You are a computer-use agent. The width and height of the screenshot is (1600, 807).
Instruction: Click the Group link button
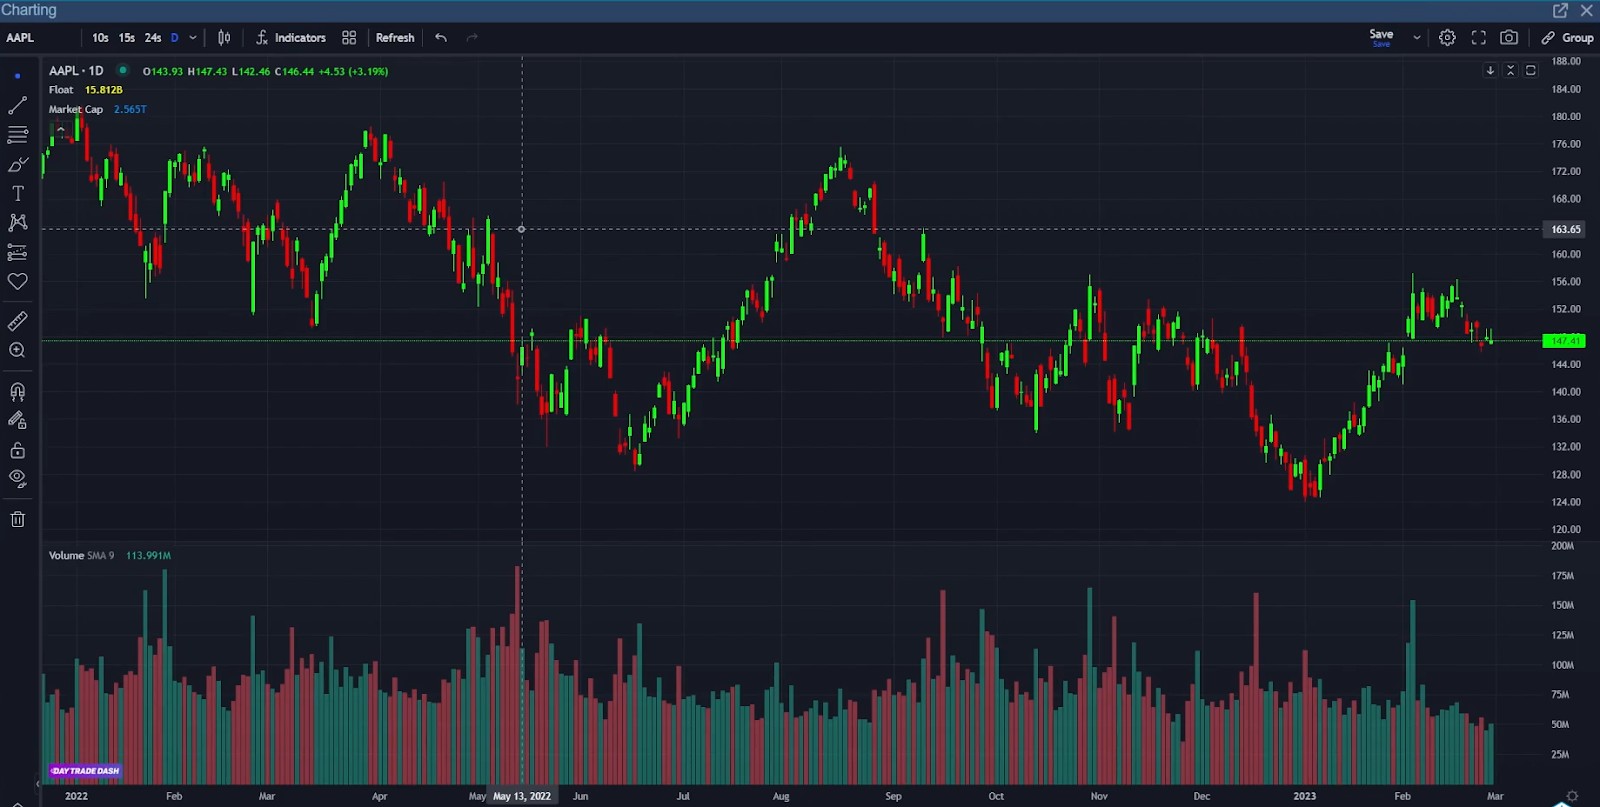pos(1567,38)
